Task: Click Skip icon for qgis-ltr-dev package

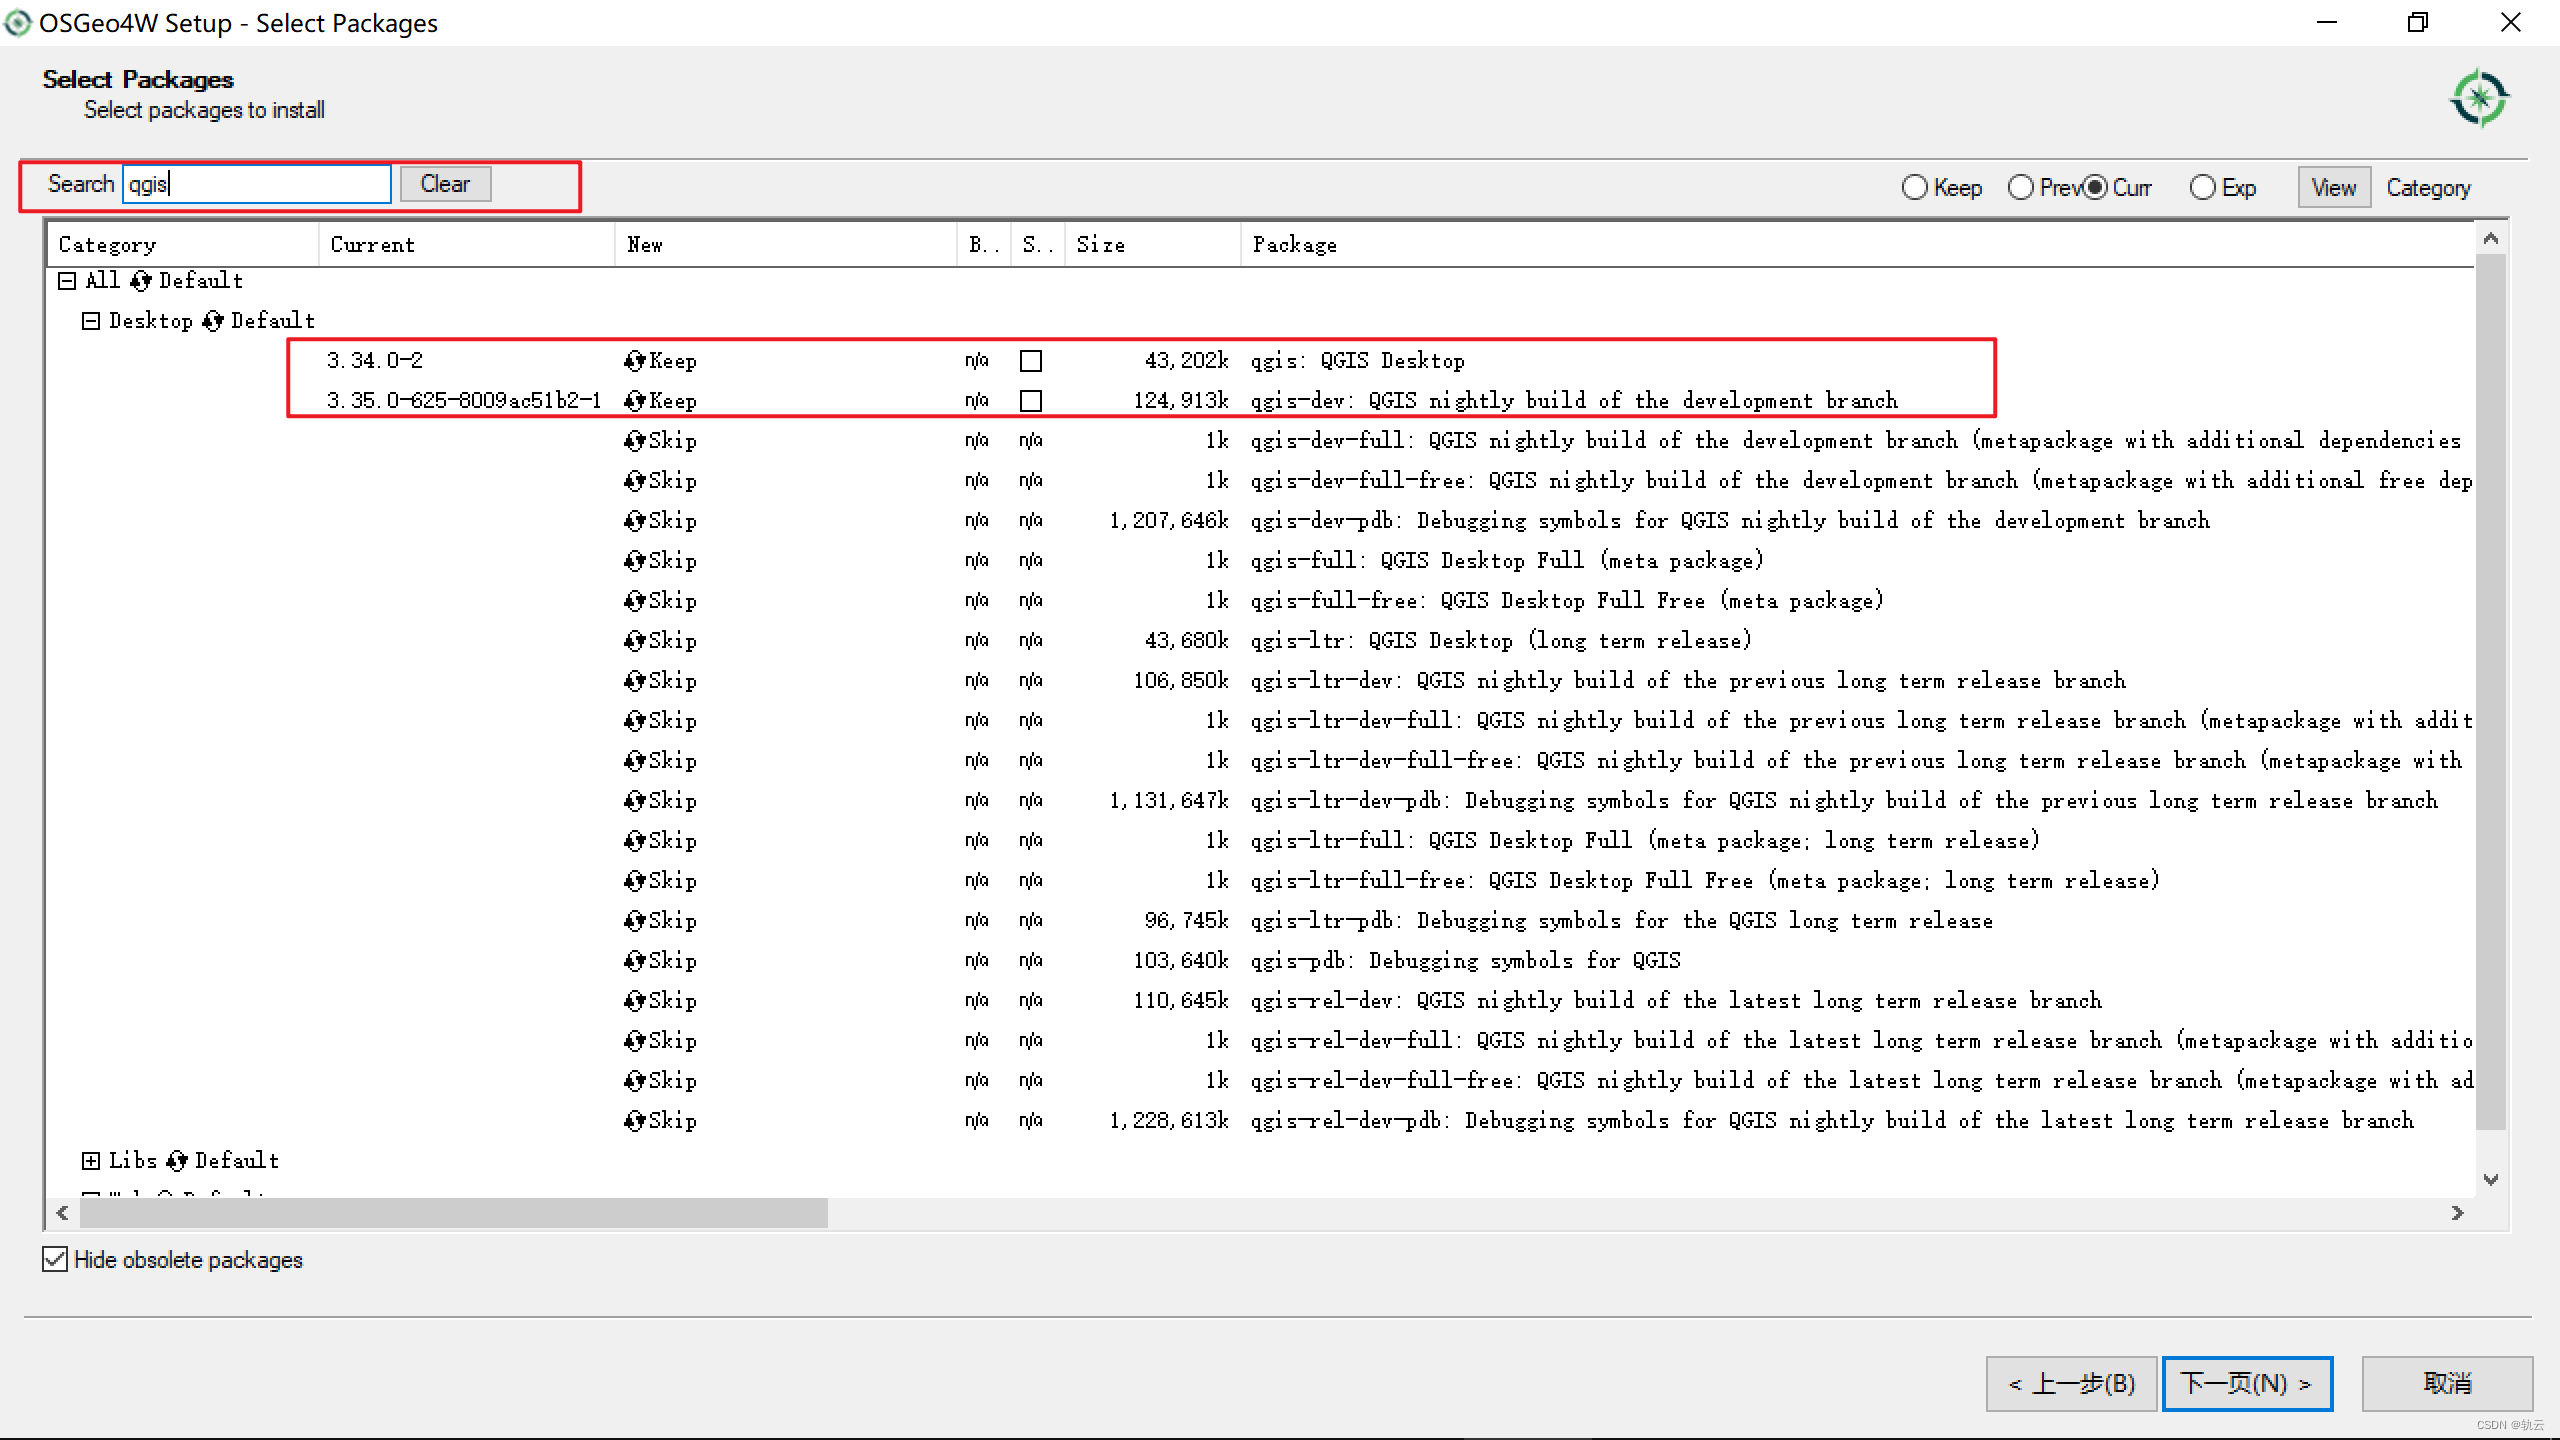Action: click(x=634, y=681)
